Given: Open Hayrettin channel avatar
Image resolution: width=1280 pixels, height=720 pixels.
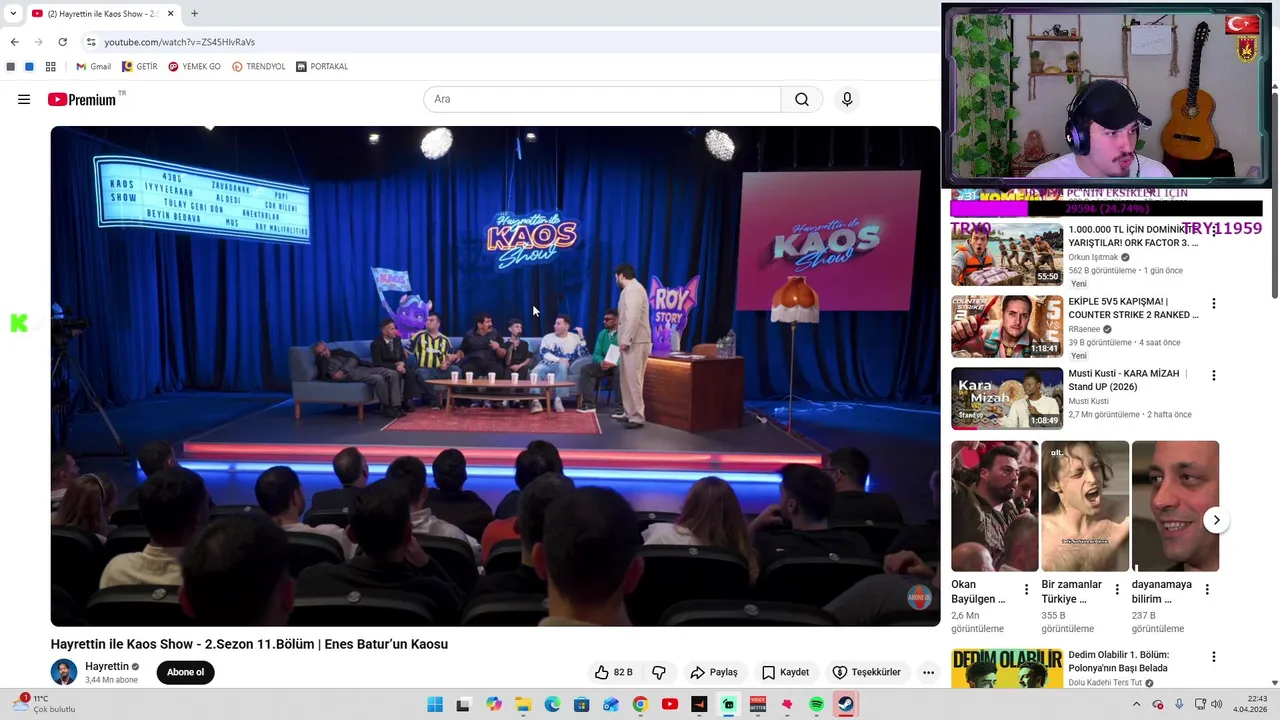Looking at the screenshot, I should click(64, 672).
